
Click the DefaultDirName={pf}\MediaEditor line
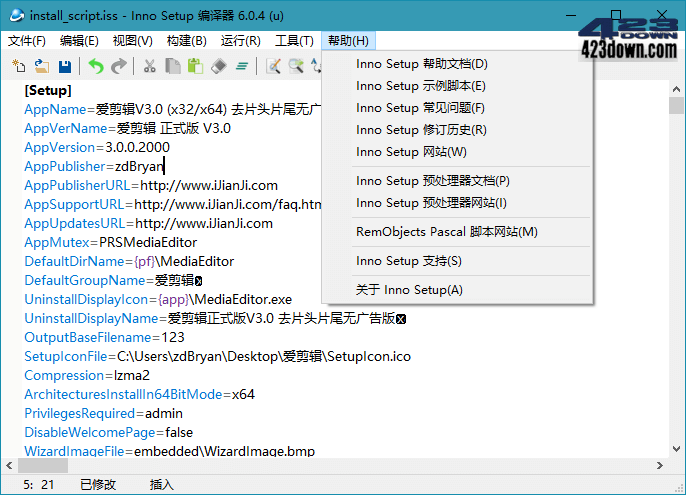[x=129, y=262]
